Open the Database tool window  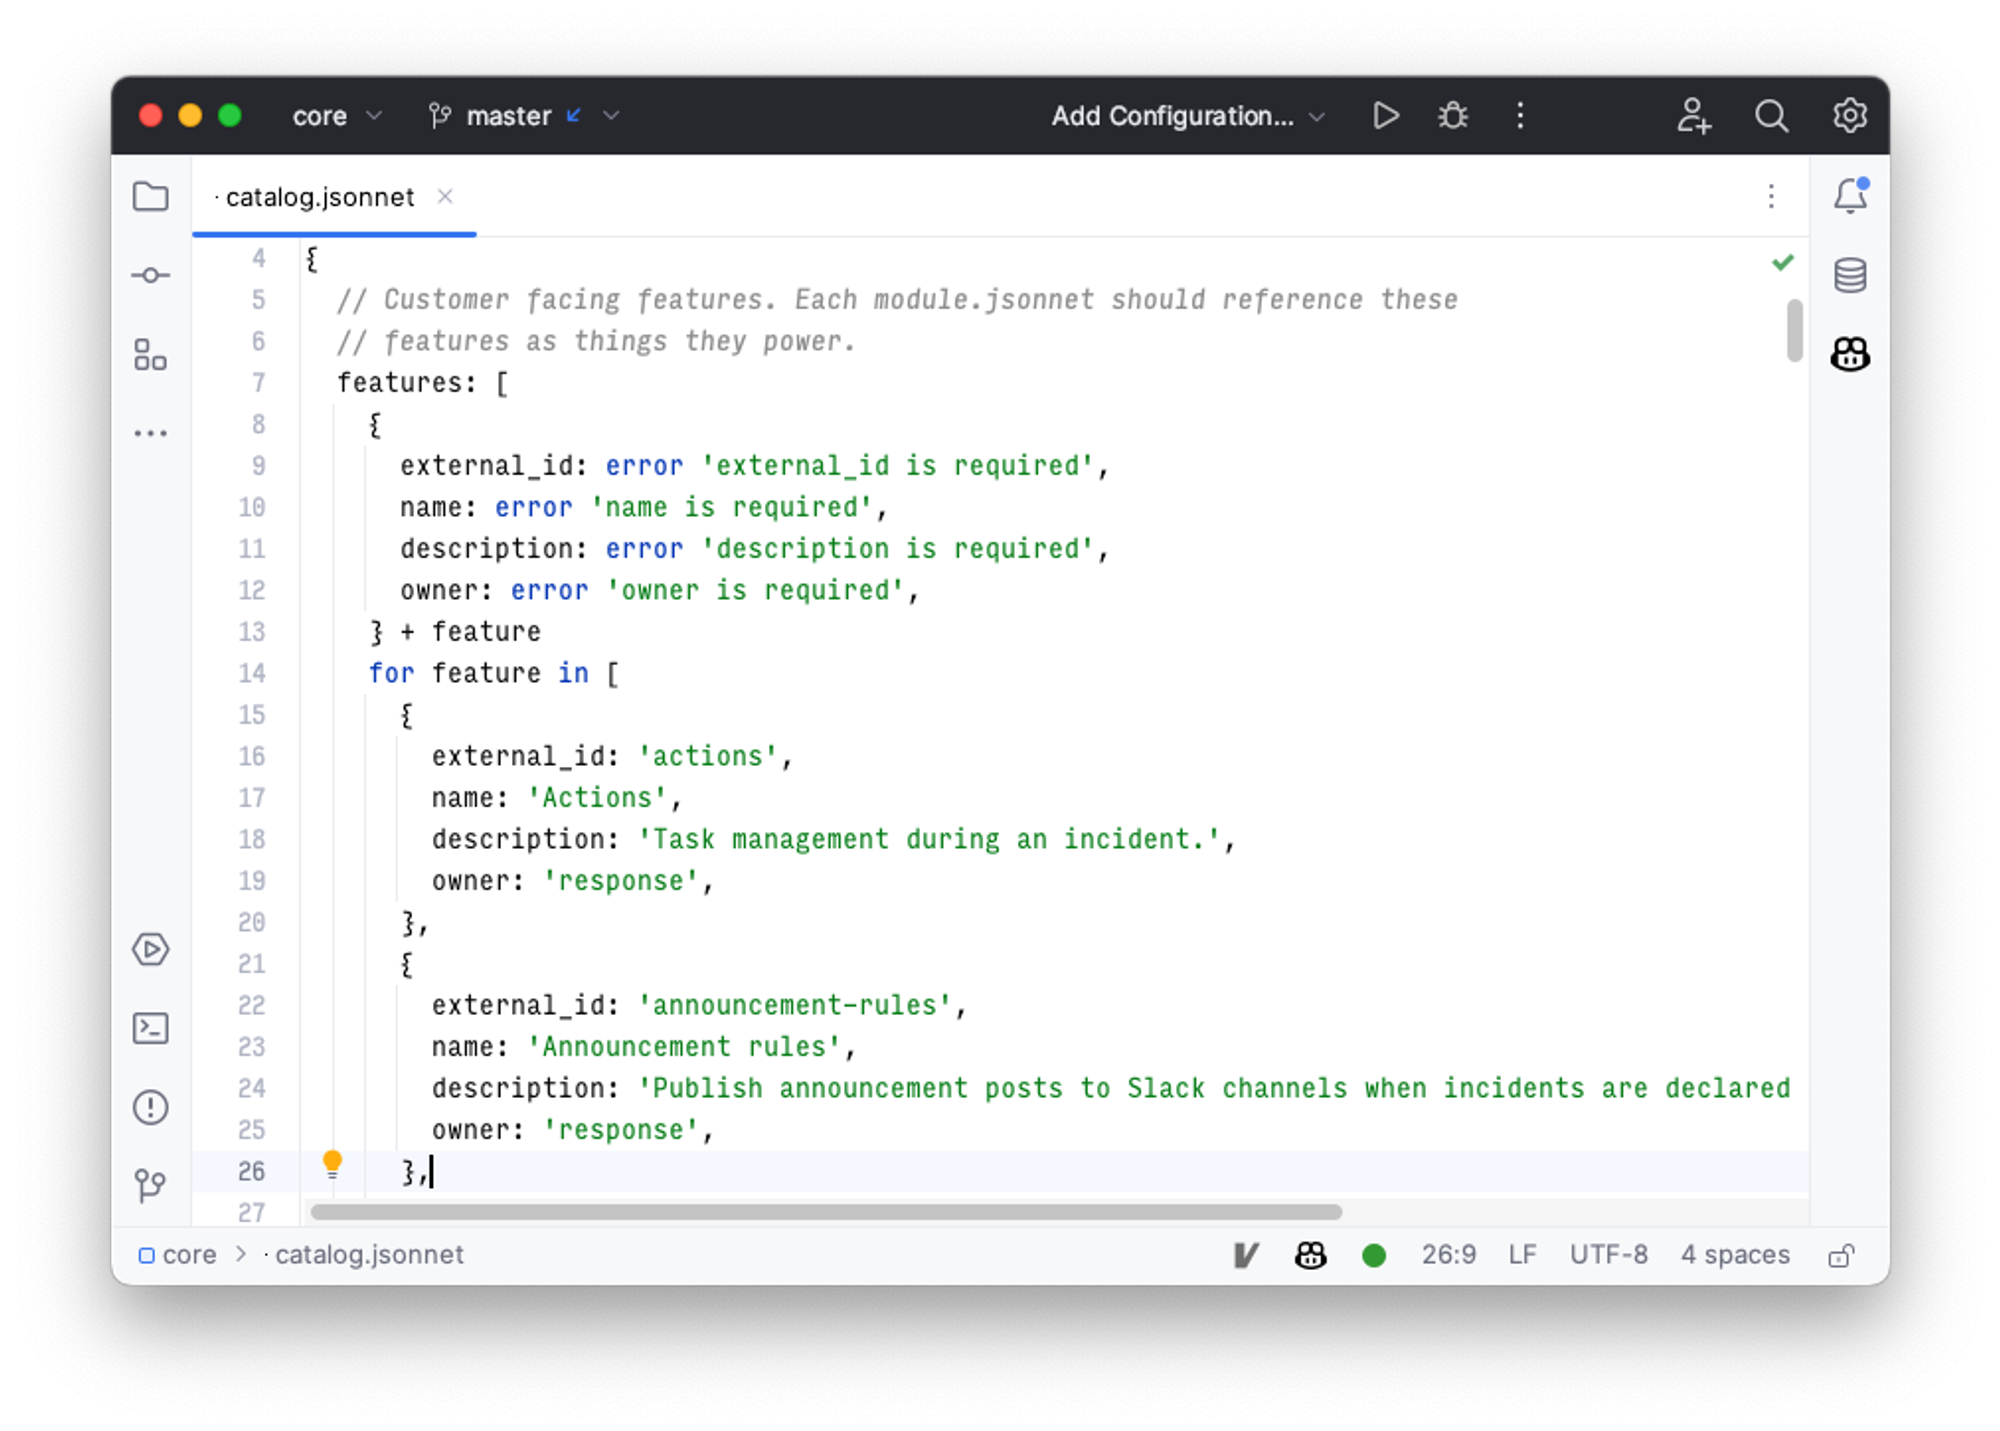click(x=1849, y=275)
